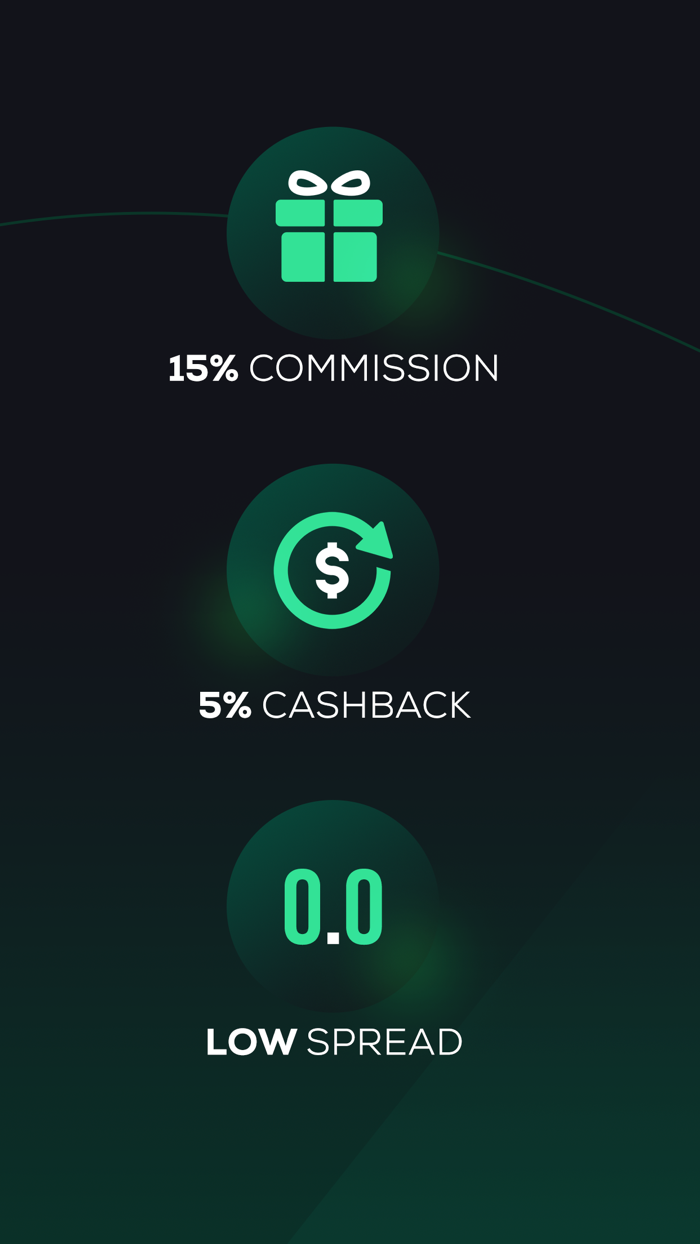The height and width of the screenshot is (1244, 700).
Task: Tap the lower body of gift box
Action: coord(329,257)
